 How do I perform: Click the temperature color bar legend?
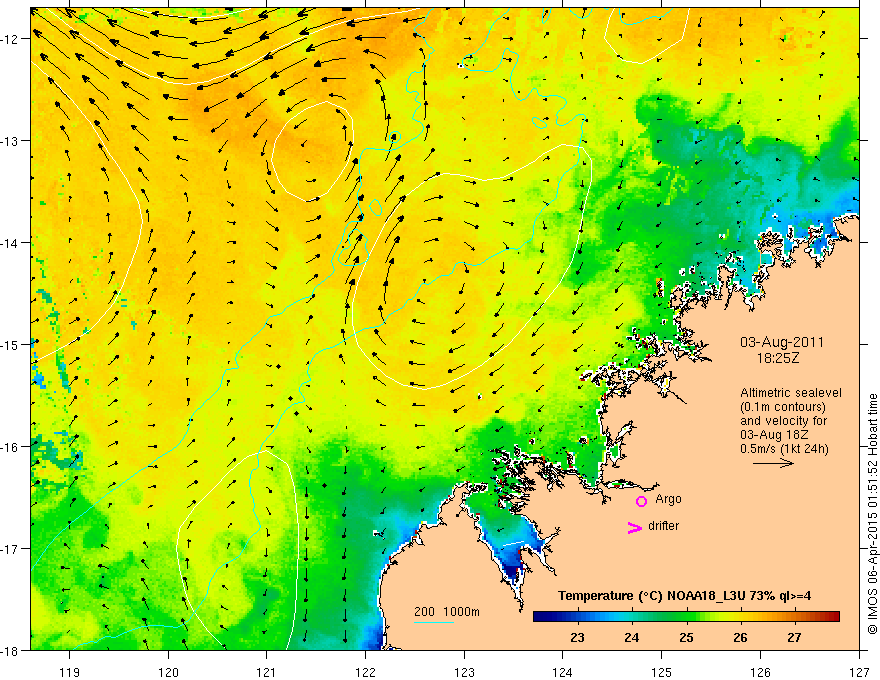pos(686,616)
